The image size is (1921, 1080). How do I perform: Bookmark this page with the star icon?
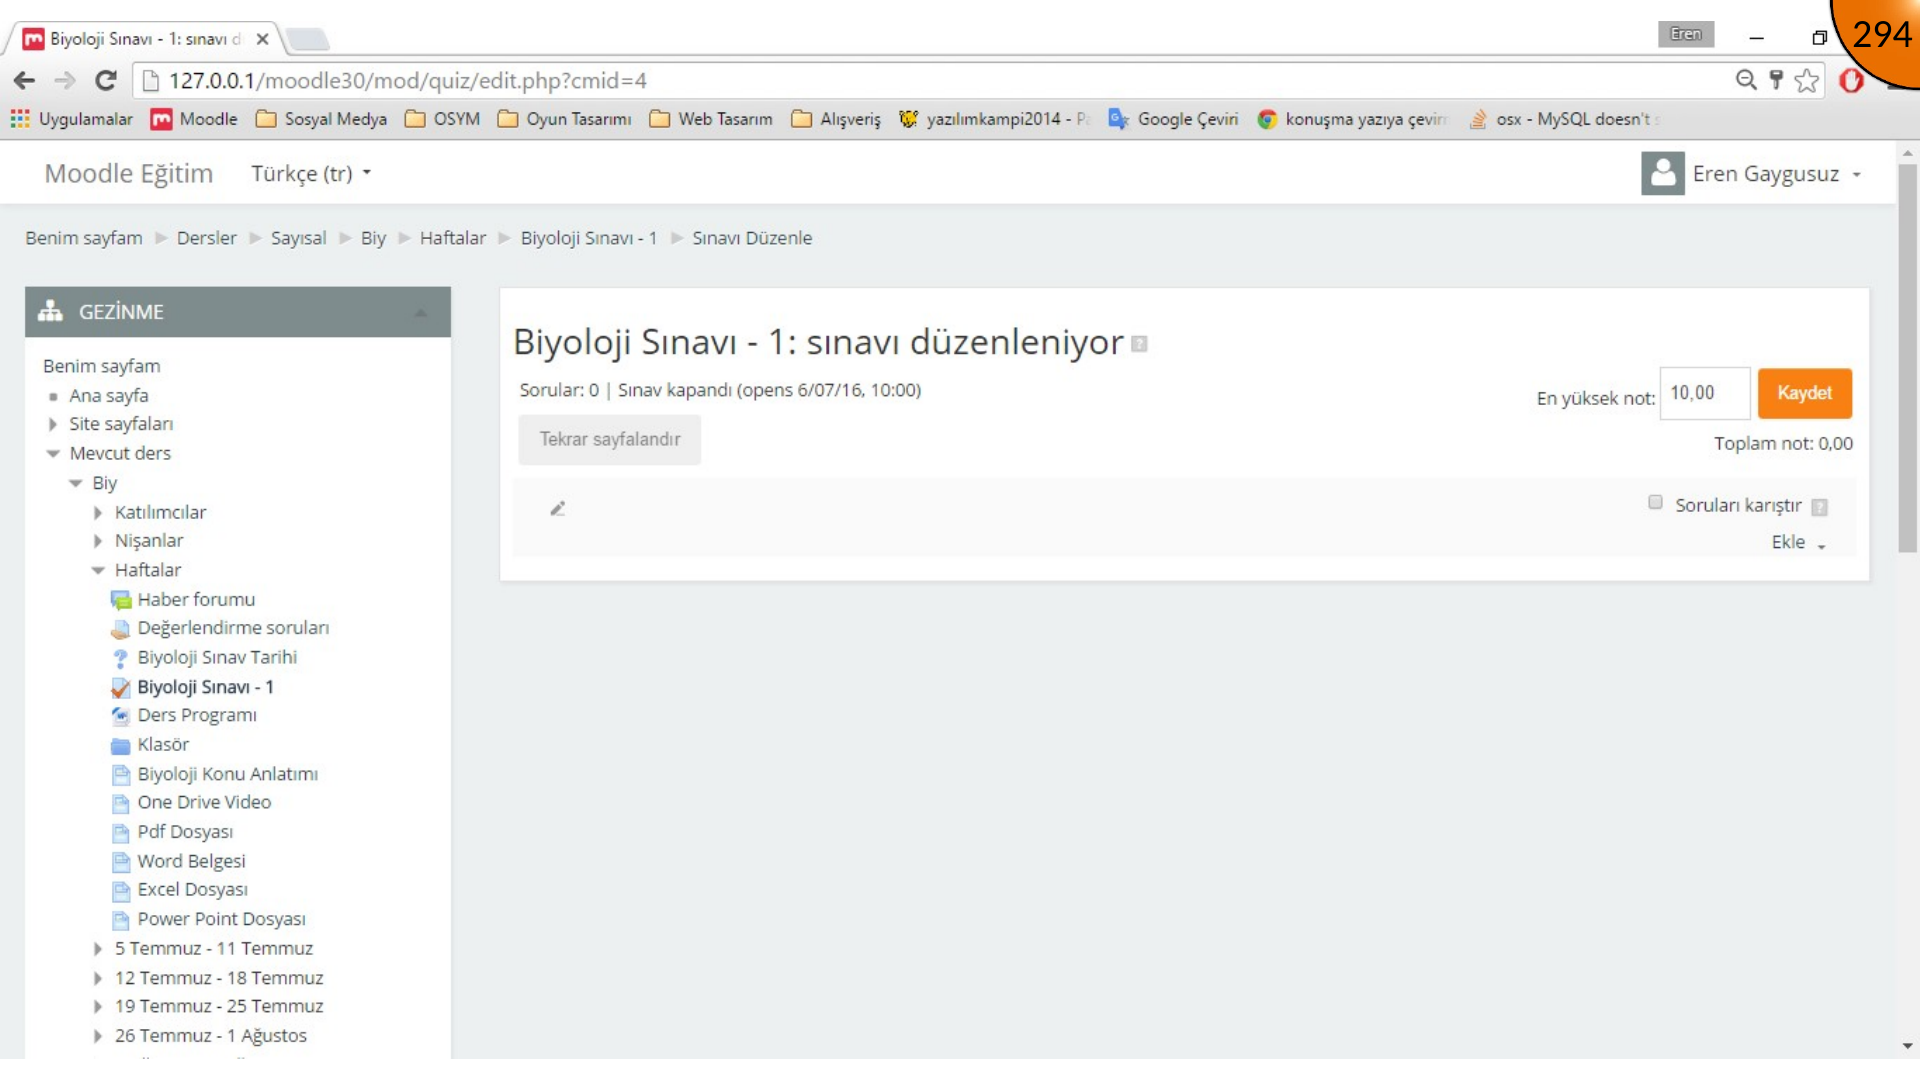tap(1806, 81)
